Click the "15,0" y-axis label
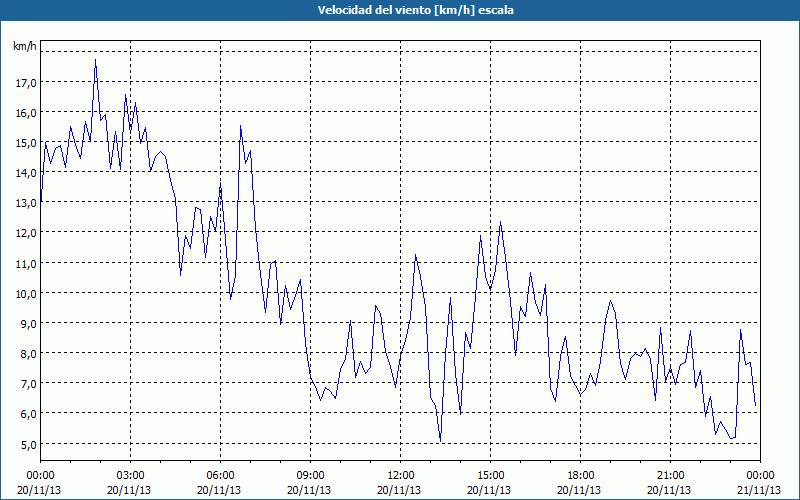 (x=26, y=143)
